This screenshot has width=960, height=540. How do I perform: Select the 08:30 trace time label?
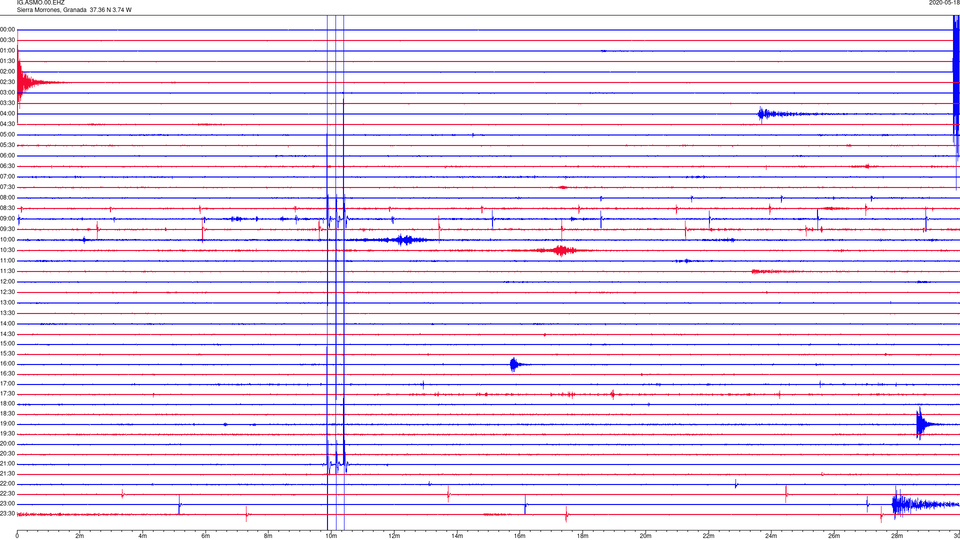(7, 208)
